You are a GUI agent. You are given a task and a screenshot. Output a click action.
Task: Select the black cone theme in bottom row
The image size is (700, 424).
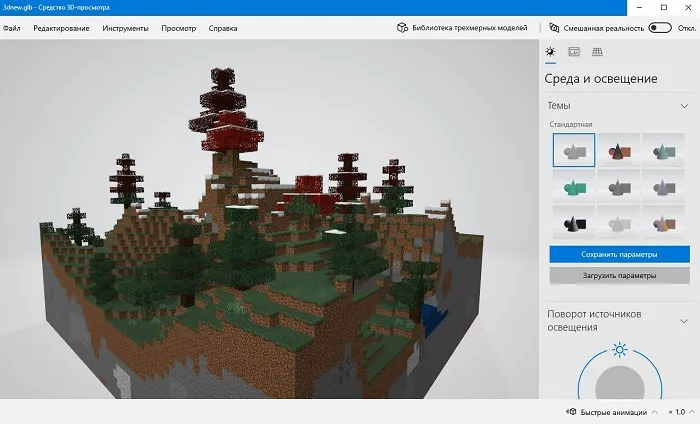tap(573, 222)
